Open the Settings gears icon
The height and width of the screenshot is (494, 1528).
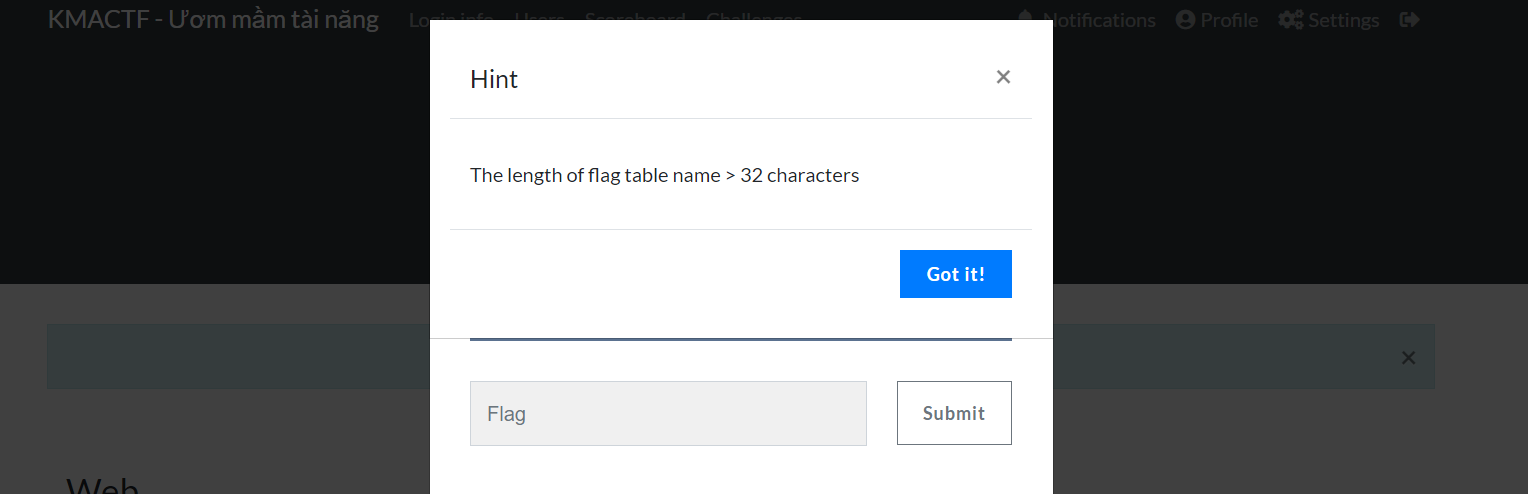click(x=1290, y=19)
